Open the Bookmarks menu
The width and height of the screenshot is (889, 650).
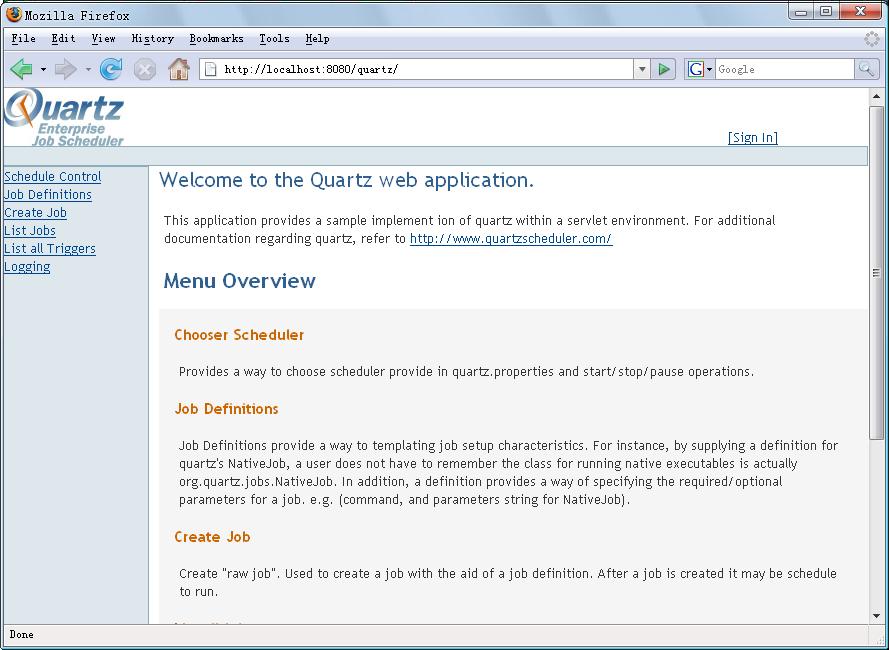217,39
